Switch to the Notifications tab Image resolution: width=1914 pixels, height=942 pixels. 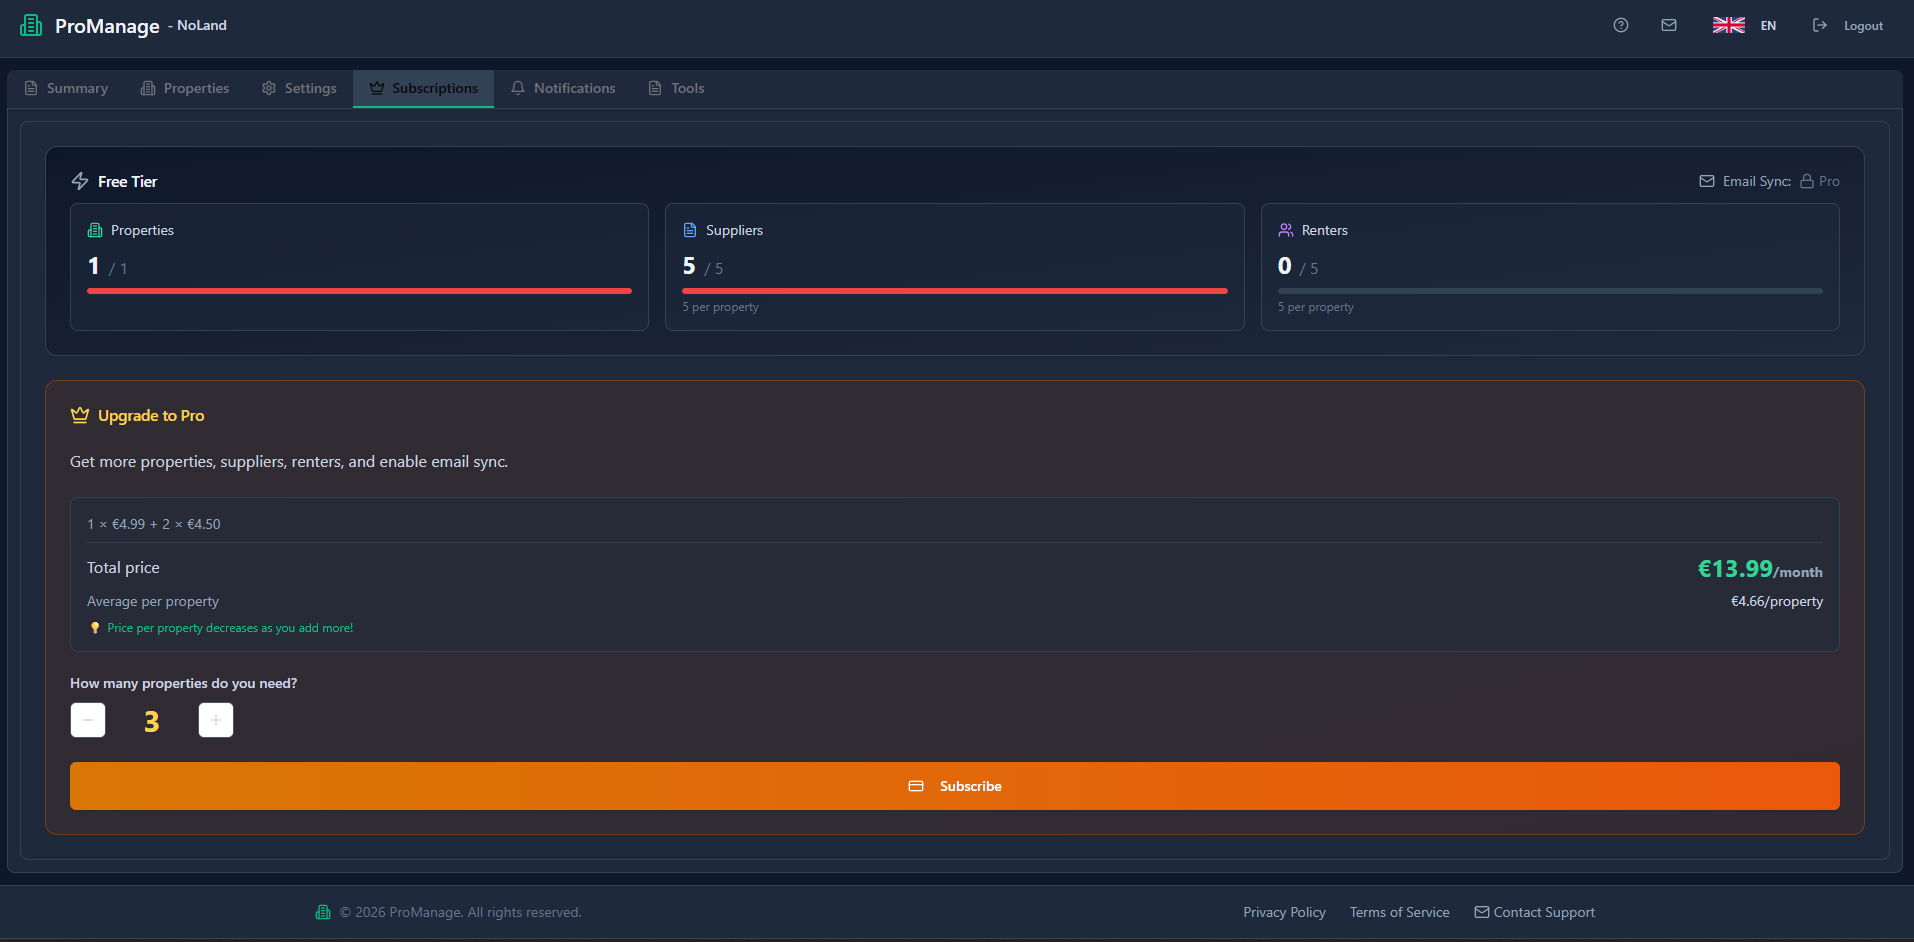coord(563,88)
